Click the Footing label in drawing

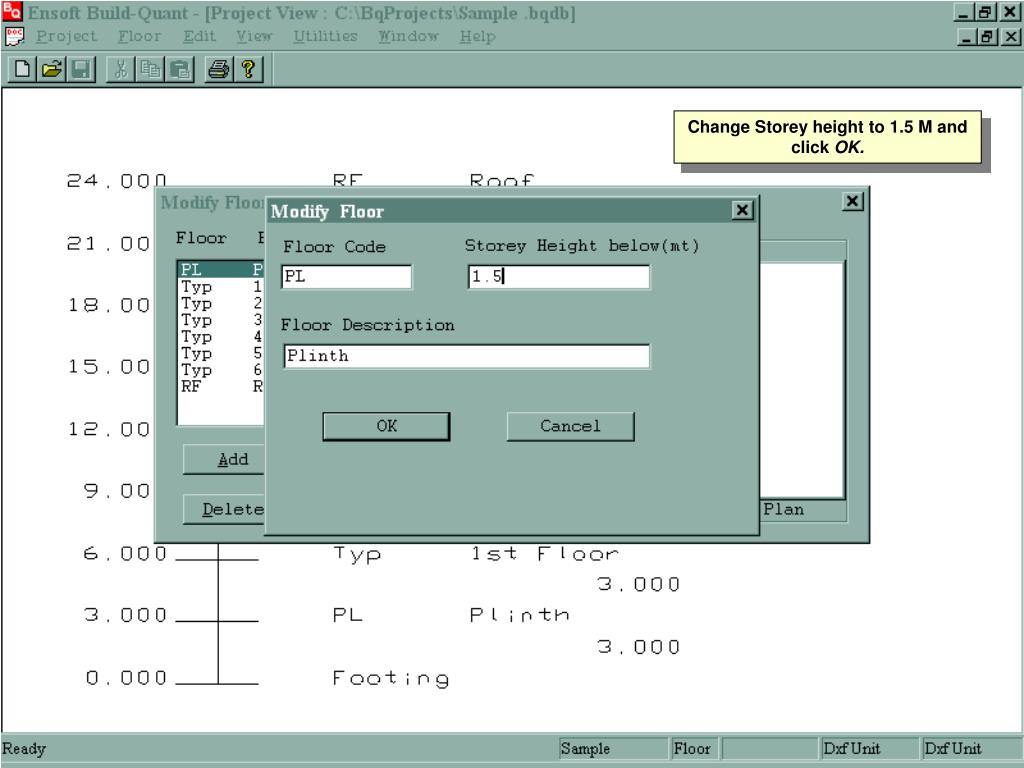click(391, 678)
